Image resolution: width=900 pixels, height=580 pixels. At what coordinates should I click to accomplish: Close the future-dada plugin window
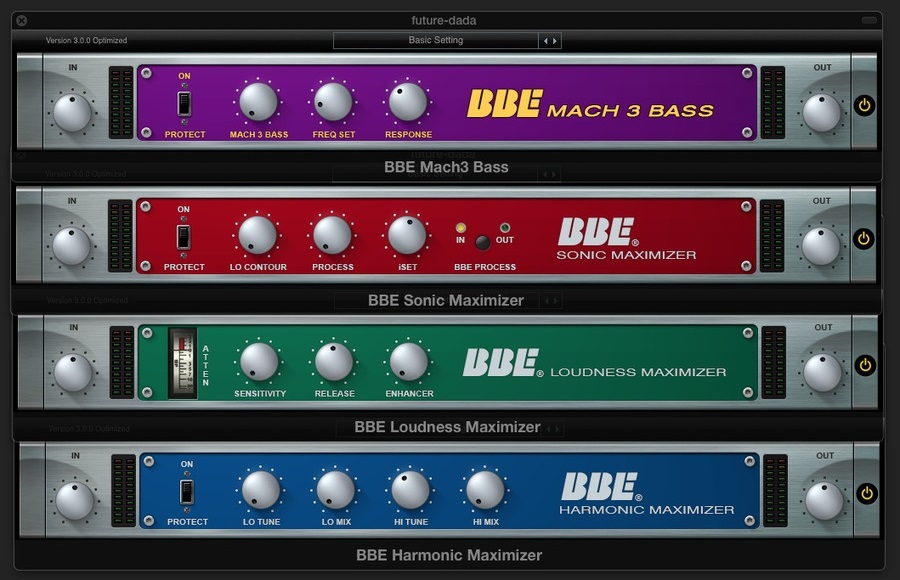point(21,21)
